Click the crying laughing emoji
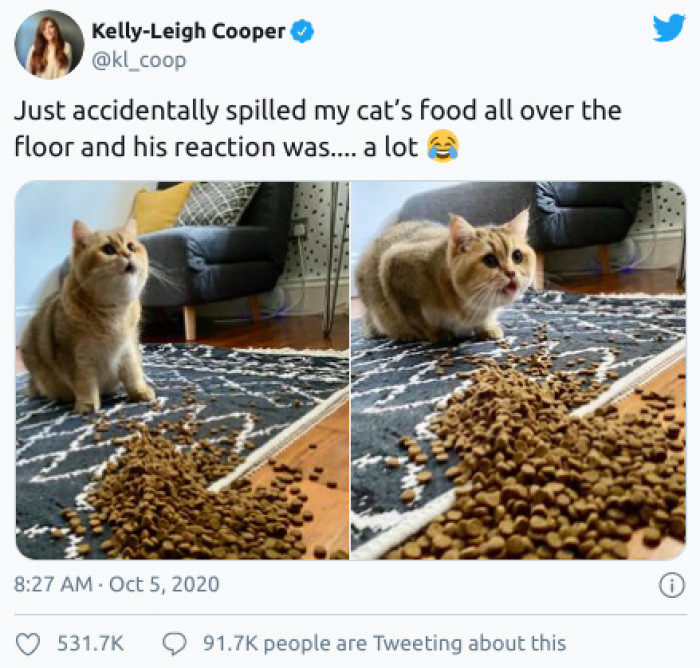The width and height of the screenshot is (700, 668). (443, 147)
